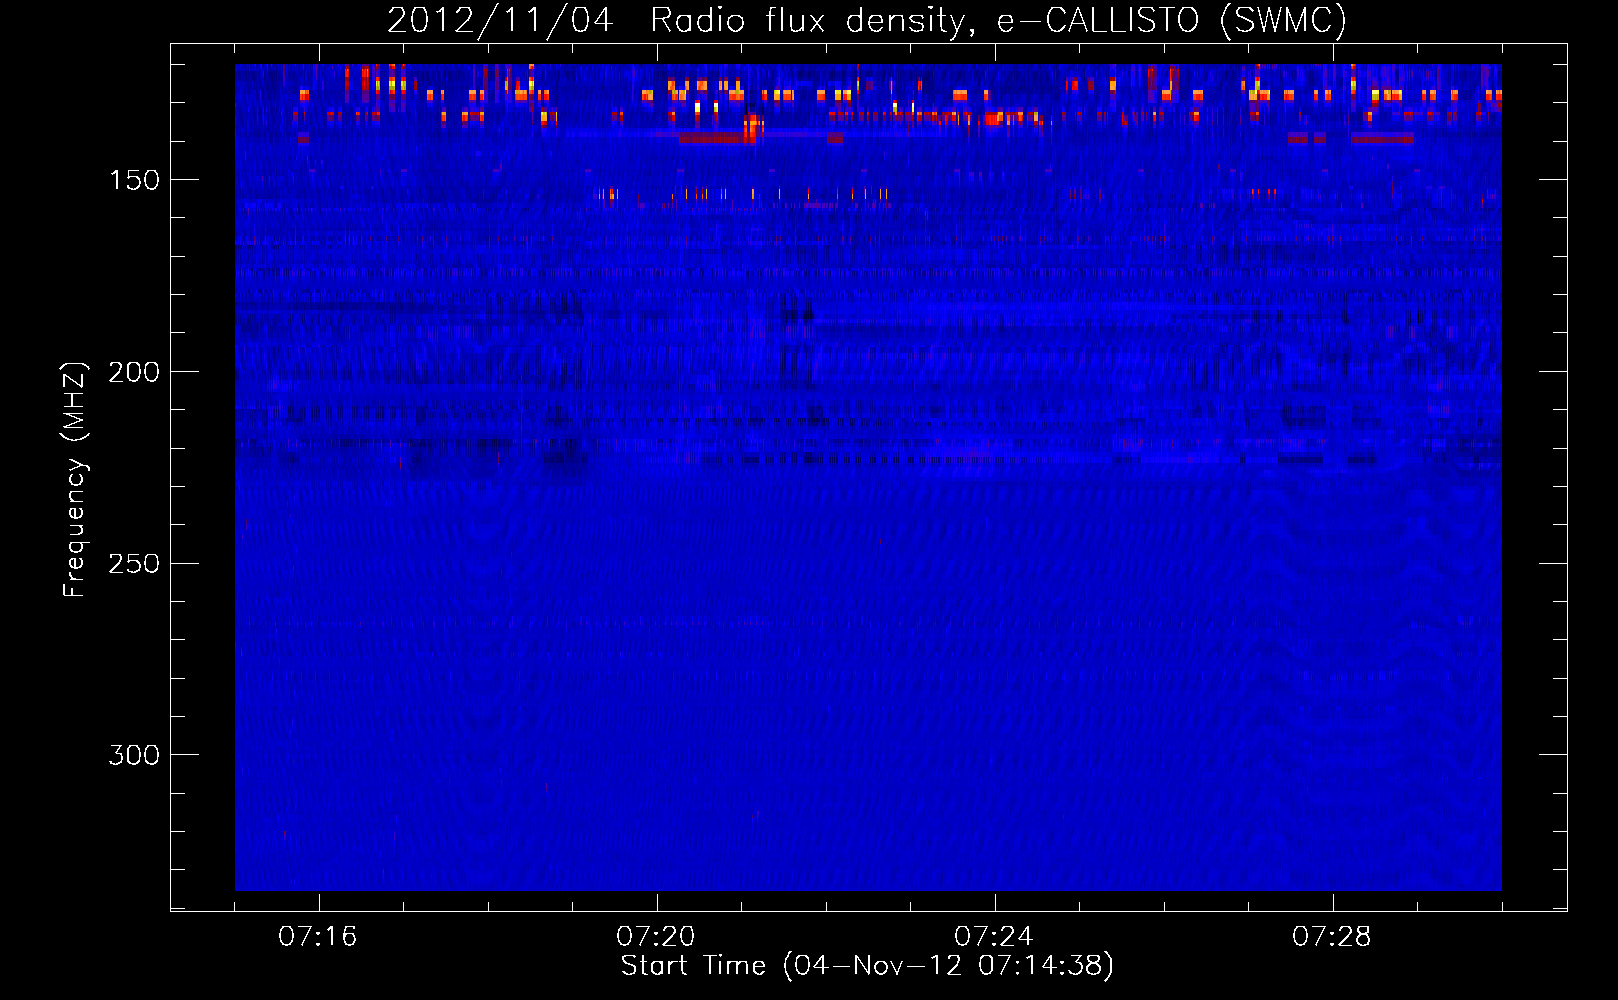Click the "Frequency (MHZ)" axis label
The height and width of the screenshot is (1000, 1618).
75,479
